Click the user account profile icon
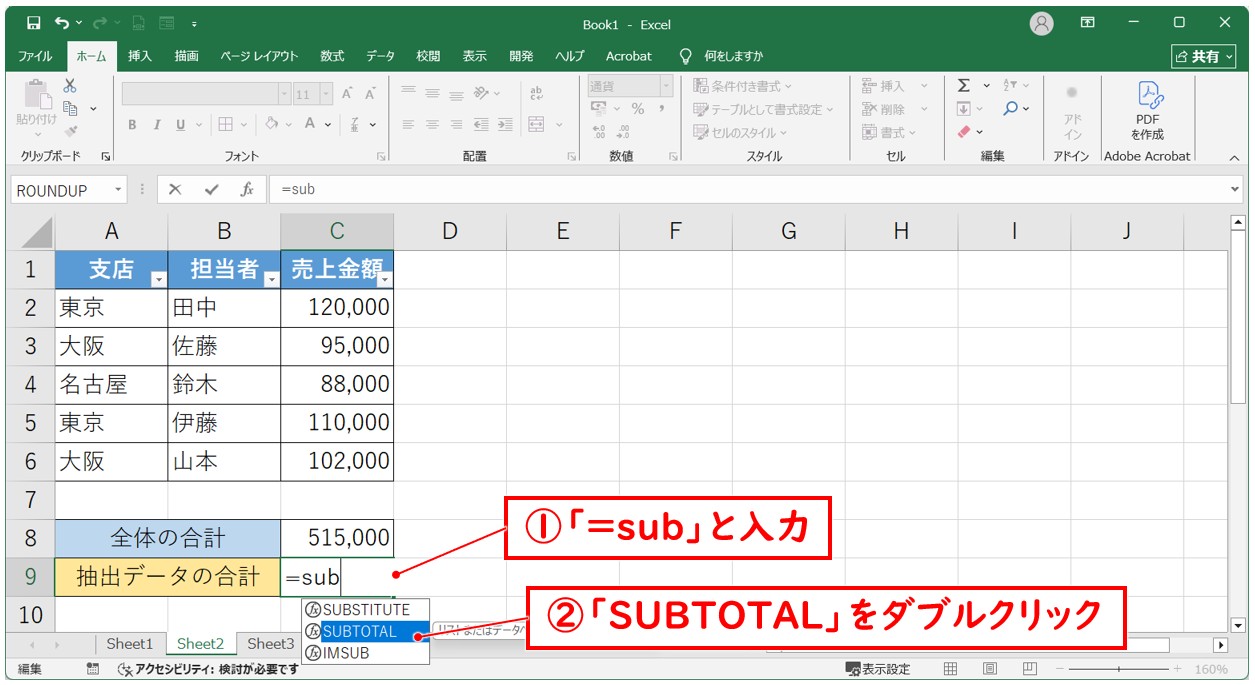 pos(1042,23)
